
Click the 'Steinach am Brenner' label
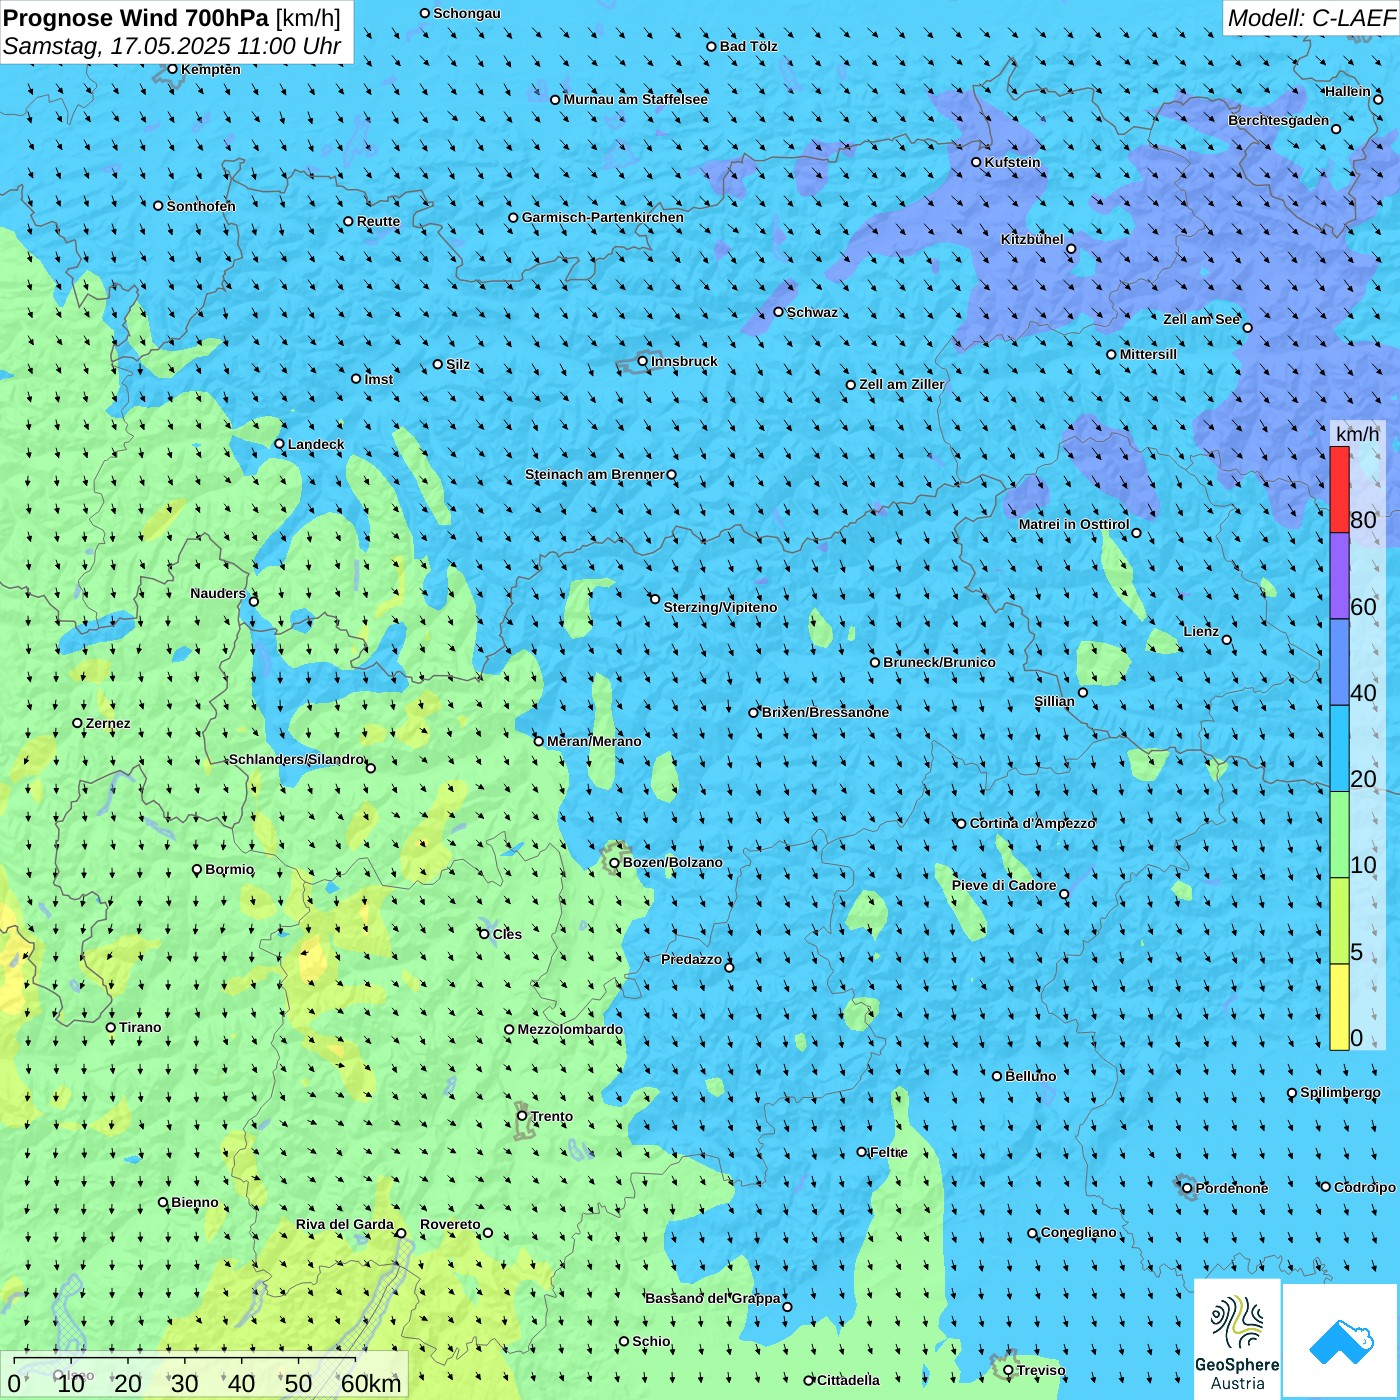[x=595, y=474]
